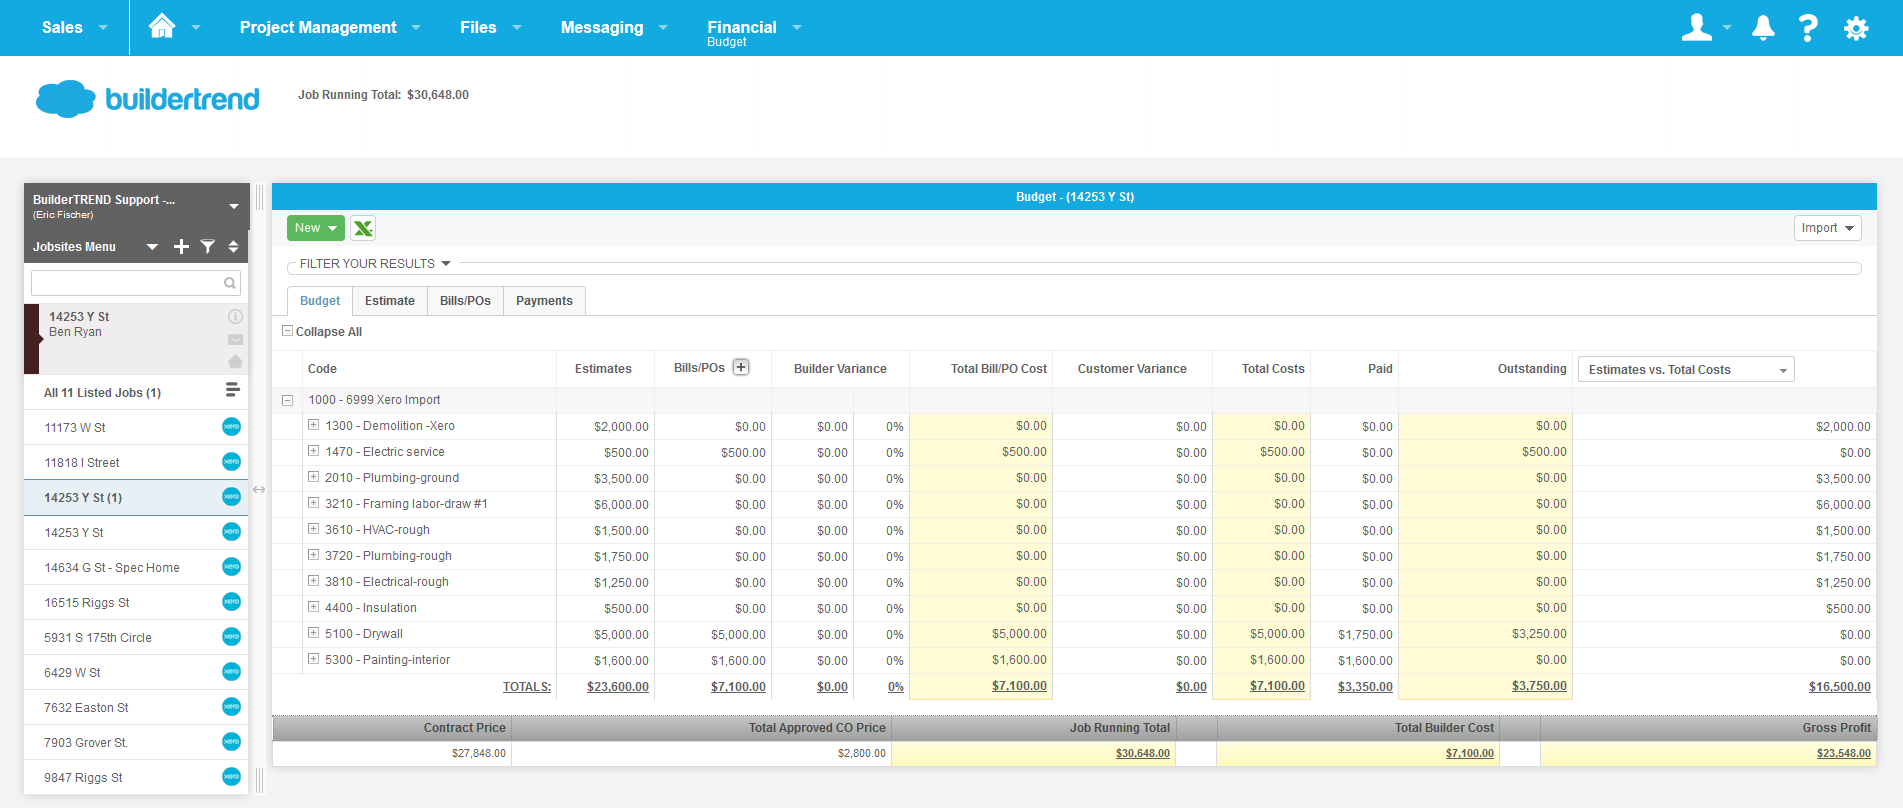Switch to the Bills/POs tab
1903x808 pixels.
(465, 301)
